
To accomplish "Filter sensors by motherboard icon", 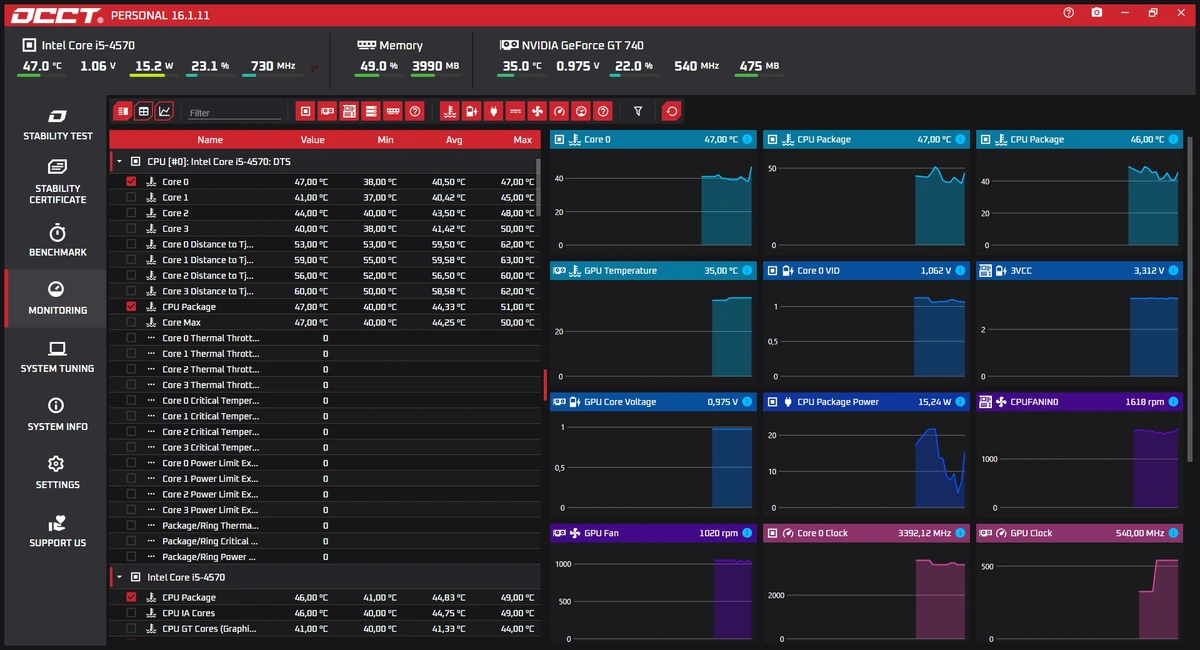I will (x=349, y=111).
